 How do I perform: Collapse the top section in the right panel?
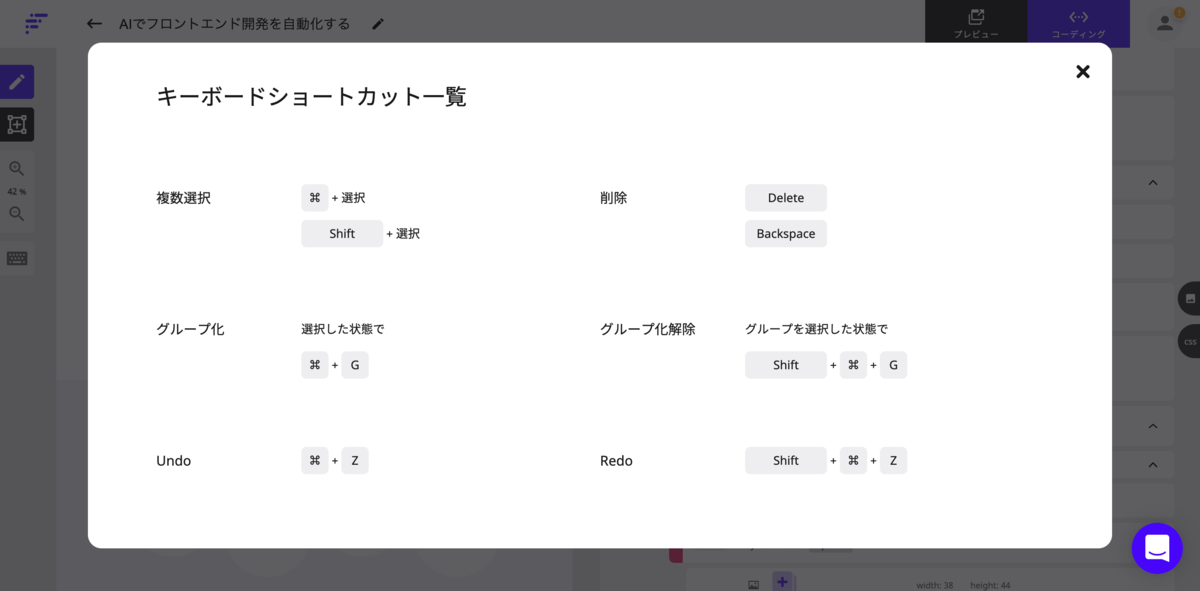point(1152,182)
